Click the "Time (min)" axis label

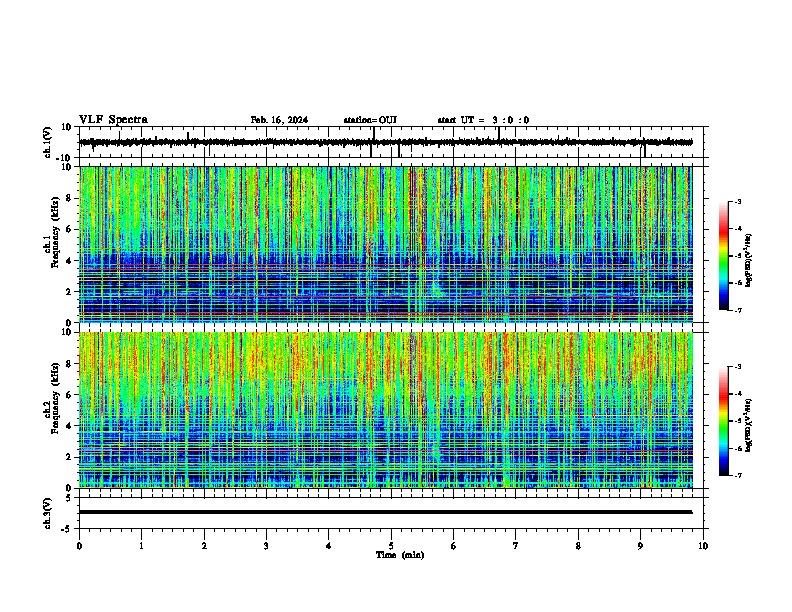tap(400, 555)
